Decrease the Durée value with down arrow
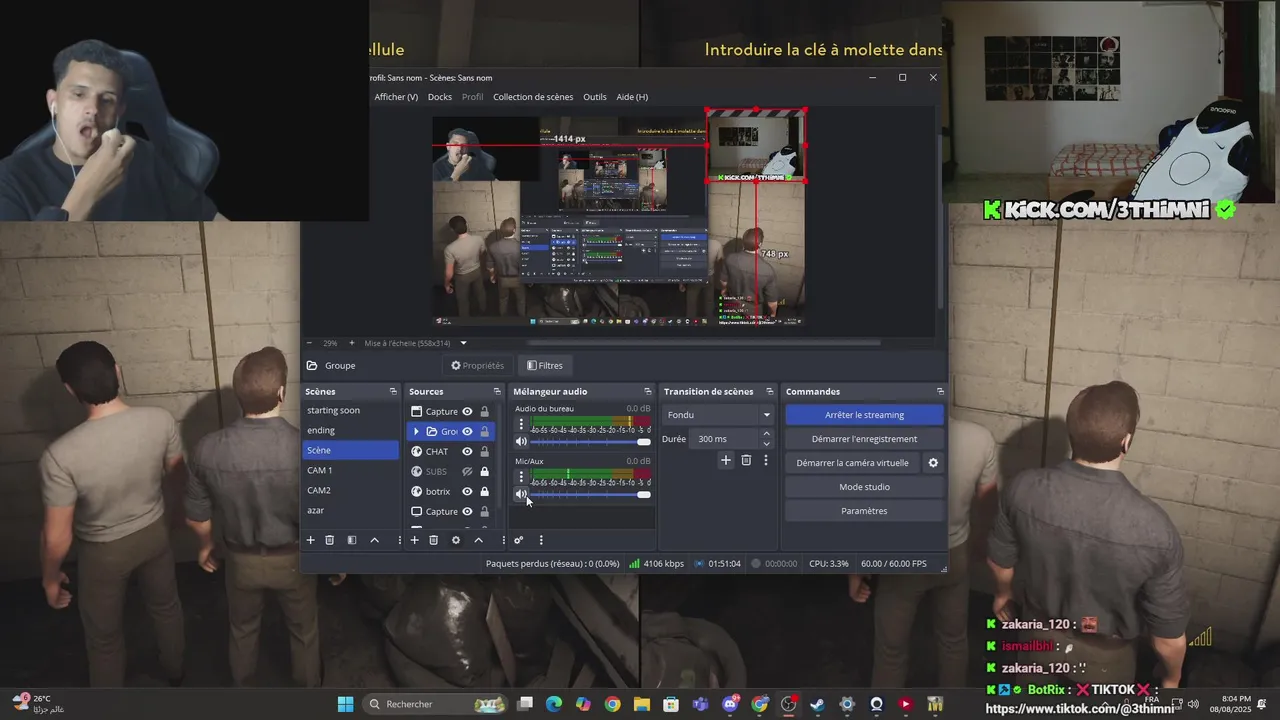 pos(766,443)
